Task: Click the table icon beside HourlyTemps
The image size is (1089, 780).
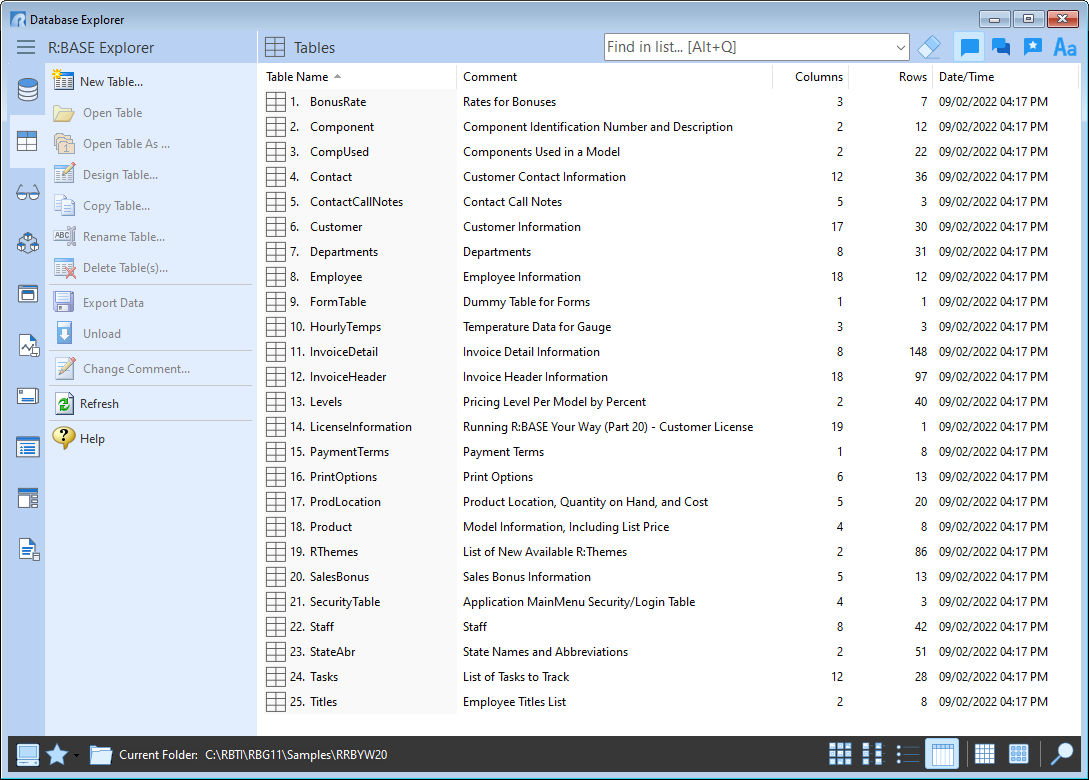Action: click(x=276, y=327)
